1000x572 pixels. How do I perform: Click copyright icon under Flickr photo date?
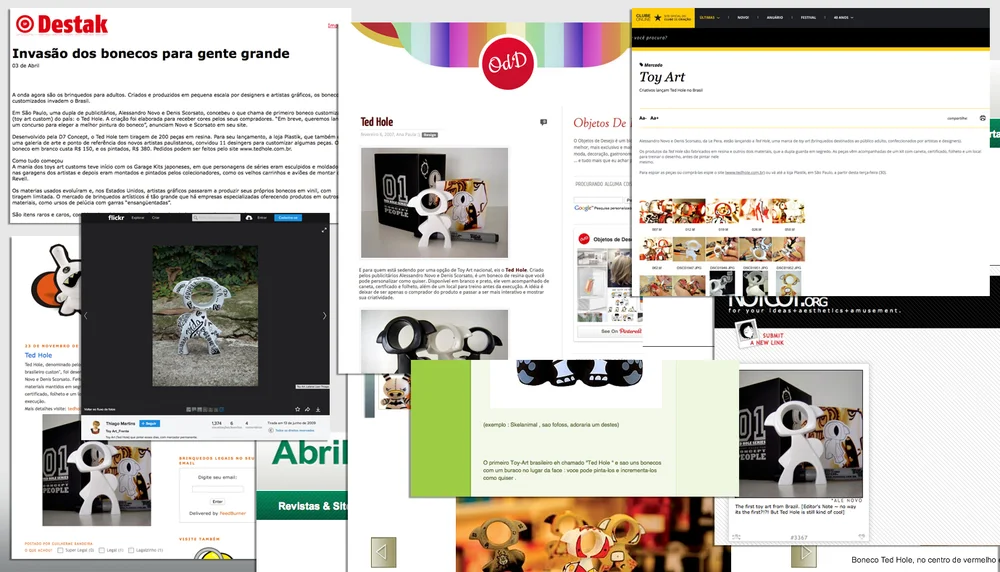[271, 430]
